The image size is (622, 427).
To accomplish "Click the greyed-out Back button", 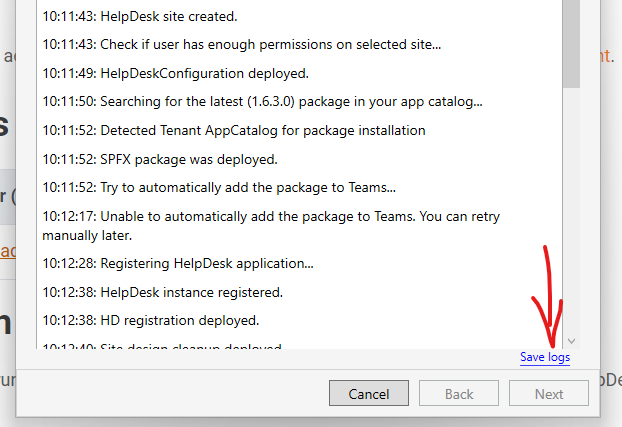I will tap(459, 394).
